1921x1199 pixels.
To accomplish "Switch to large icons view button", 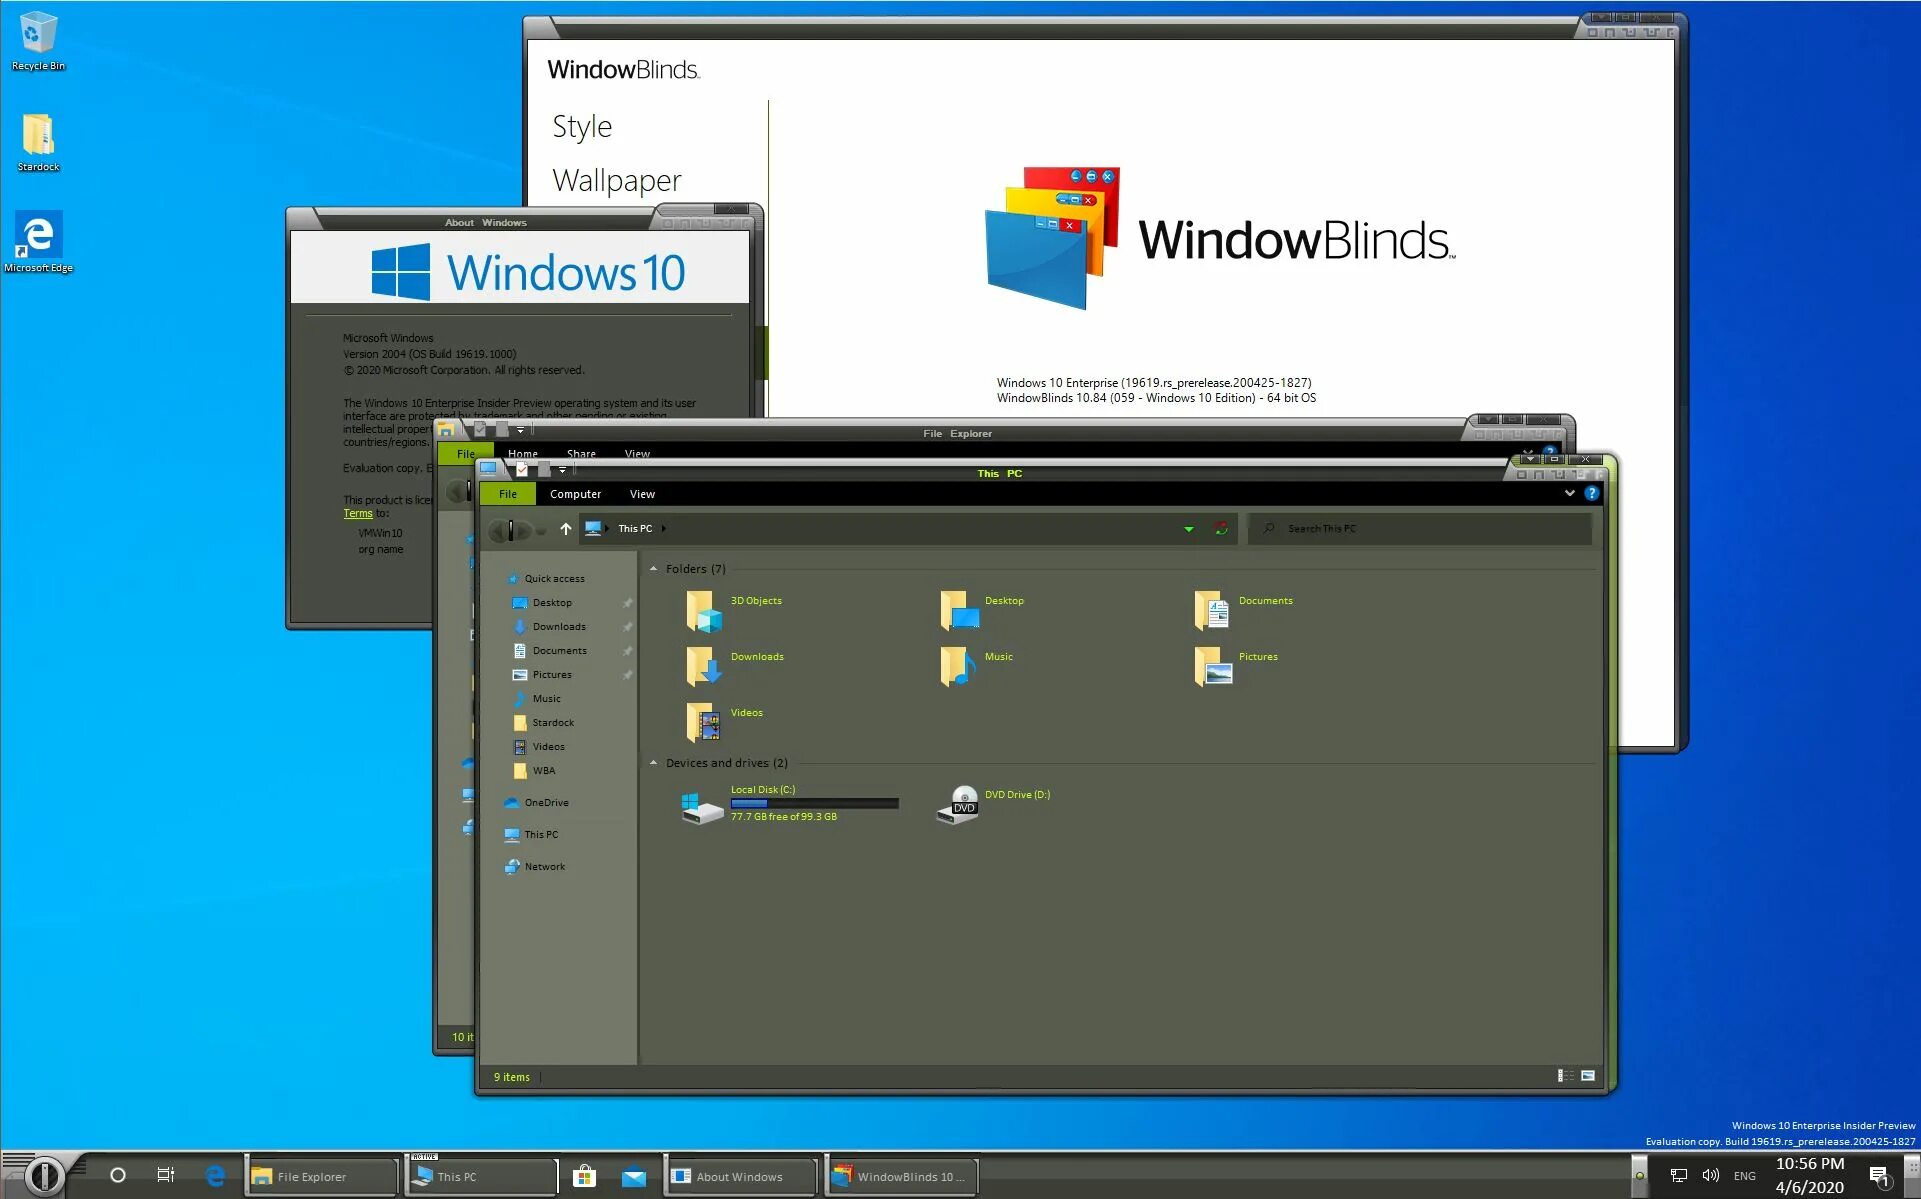I will (1588, 1076).
